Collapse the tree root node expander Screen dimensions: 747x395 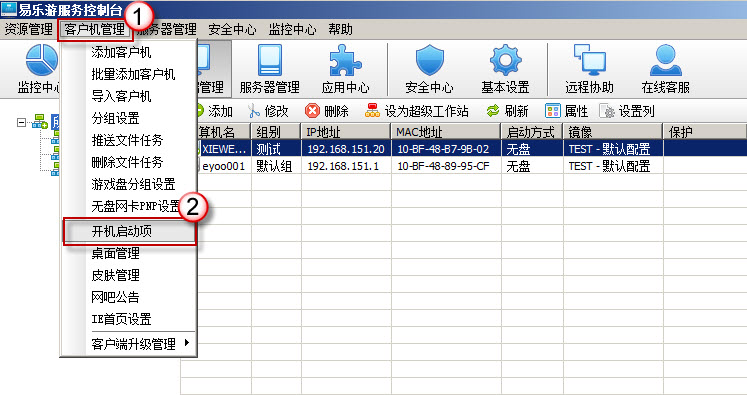(21, 122)
